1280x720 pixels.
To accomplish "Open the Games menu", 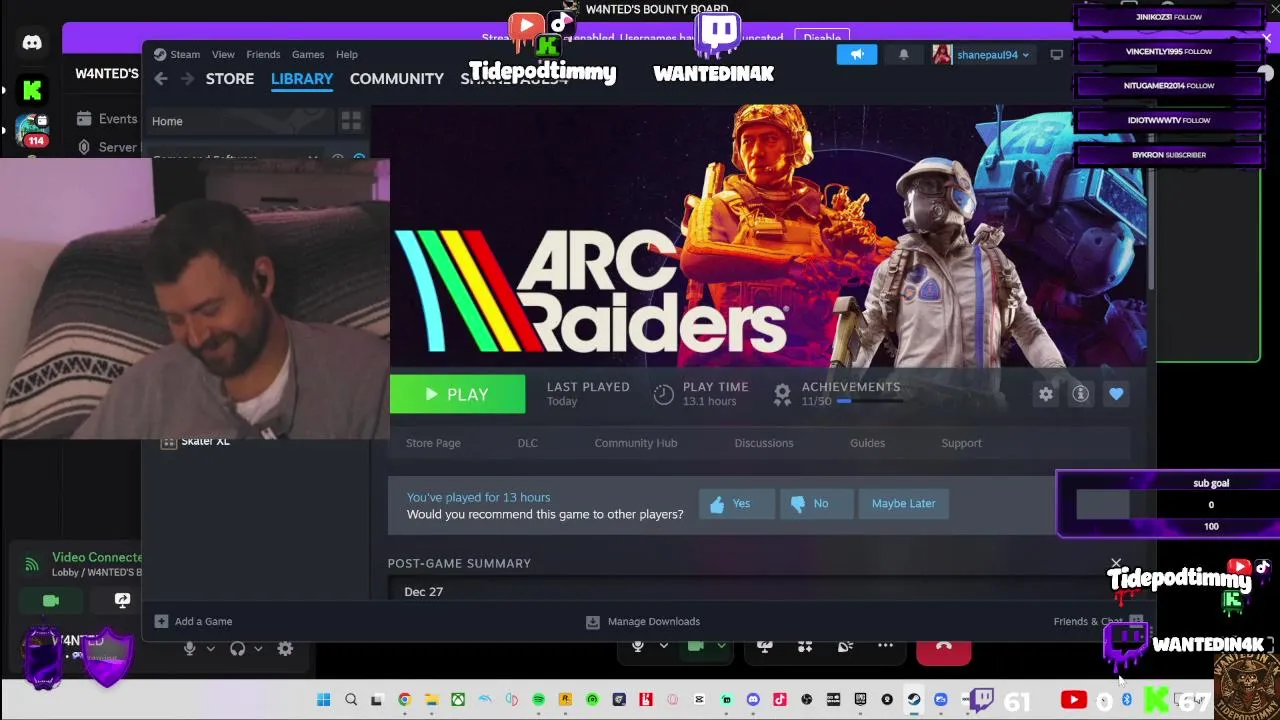I will pos(308,54).
